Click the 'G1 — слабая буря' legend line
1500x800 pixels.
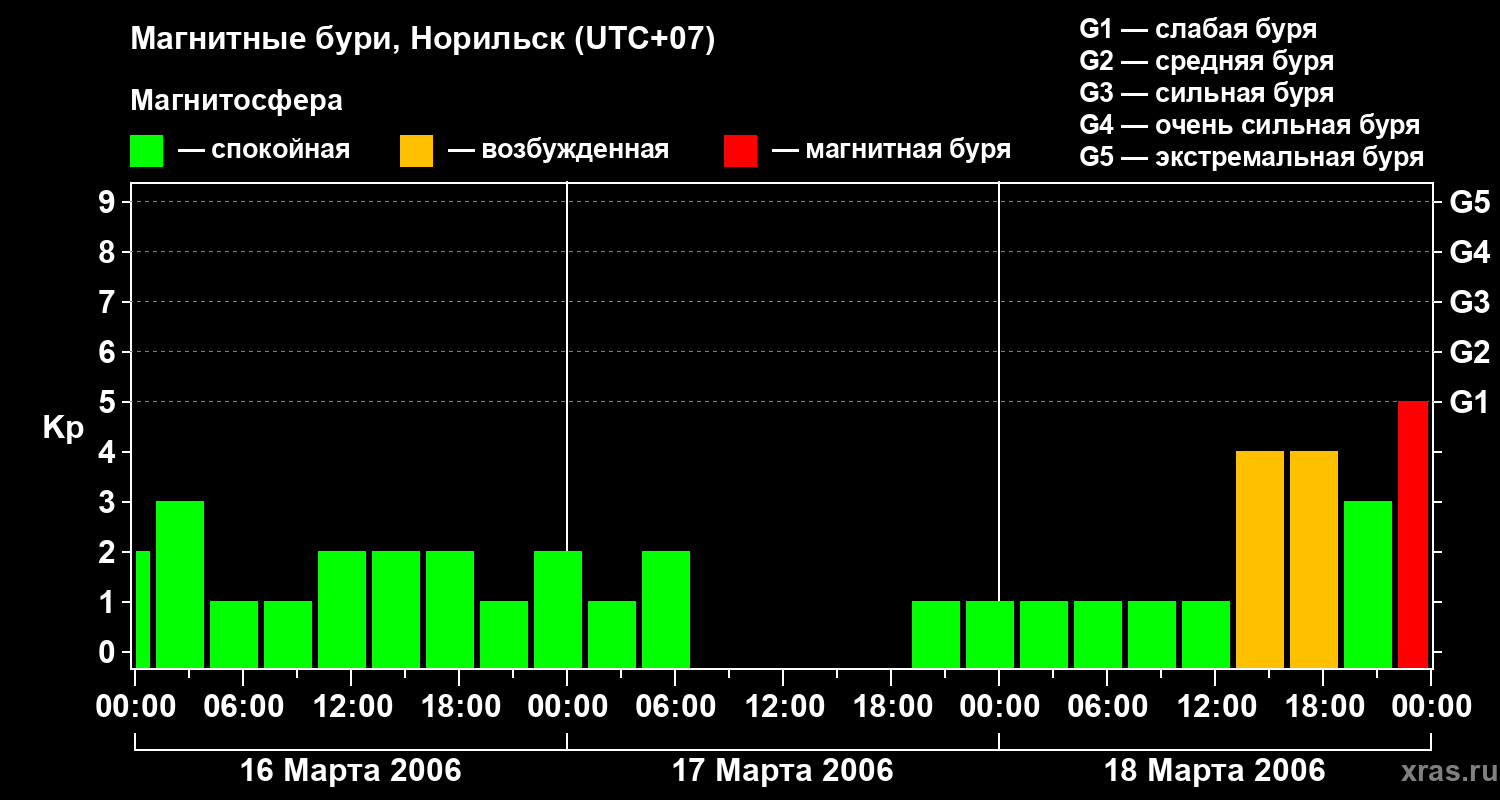[1198, 30]
